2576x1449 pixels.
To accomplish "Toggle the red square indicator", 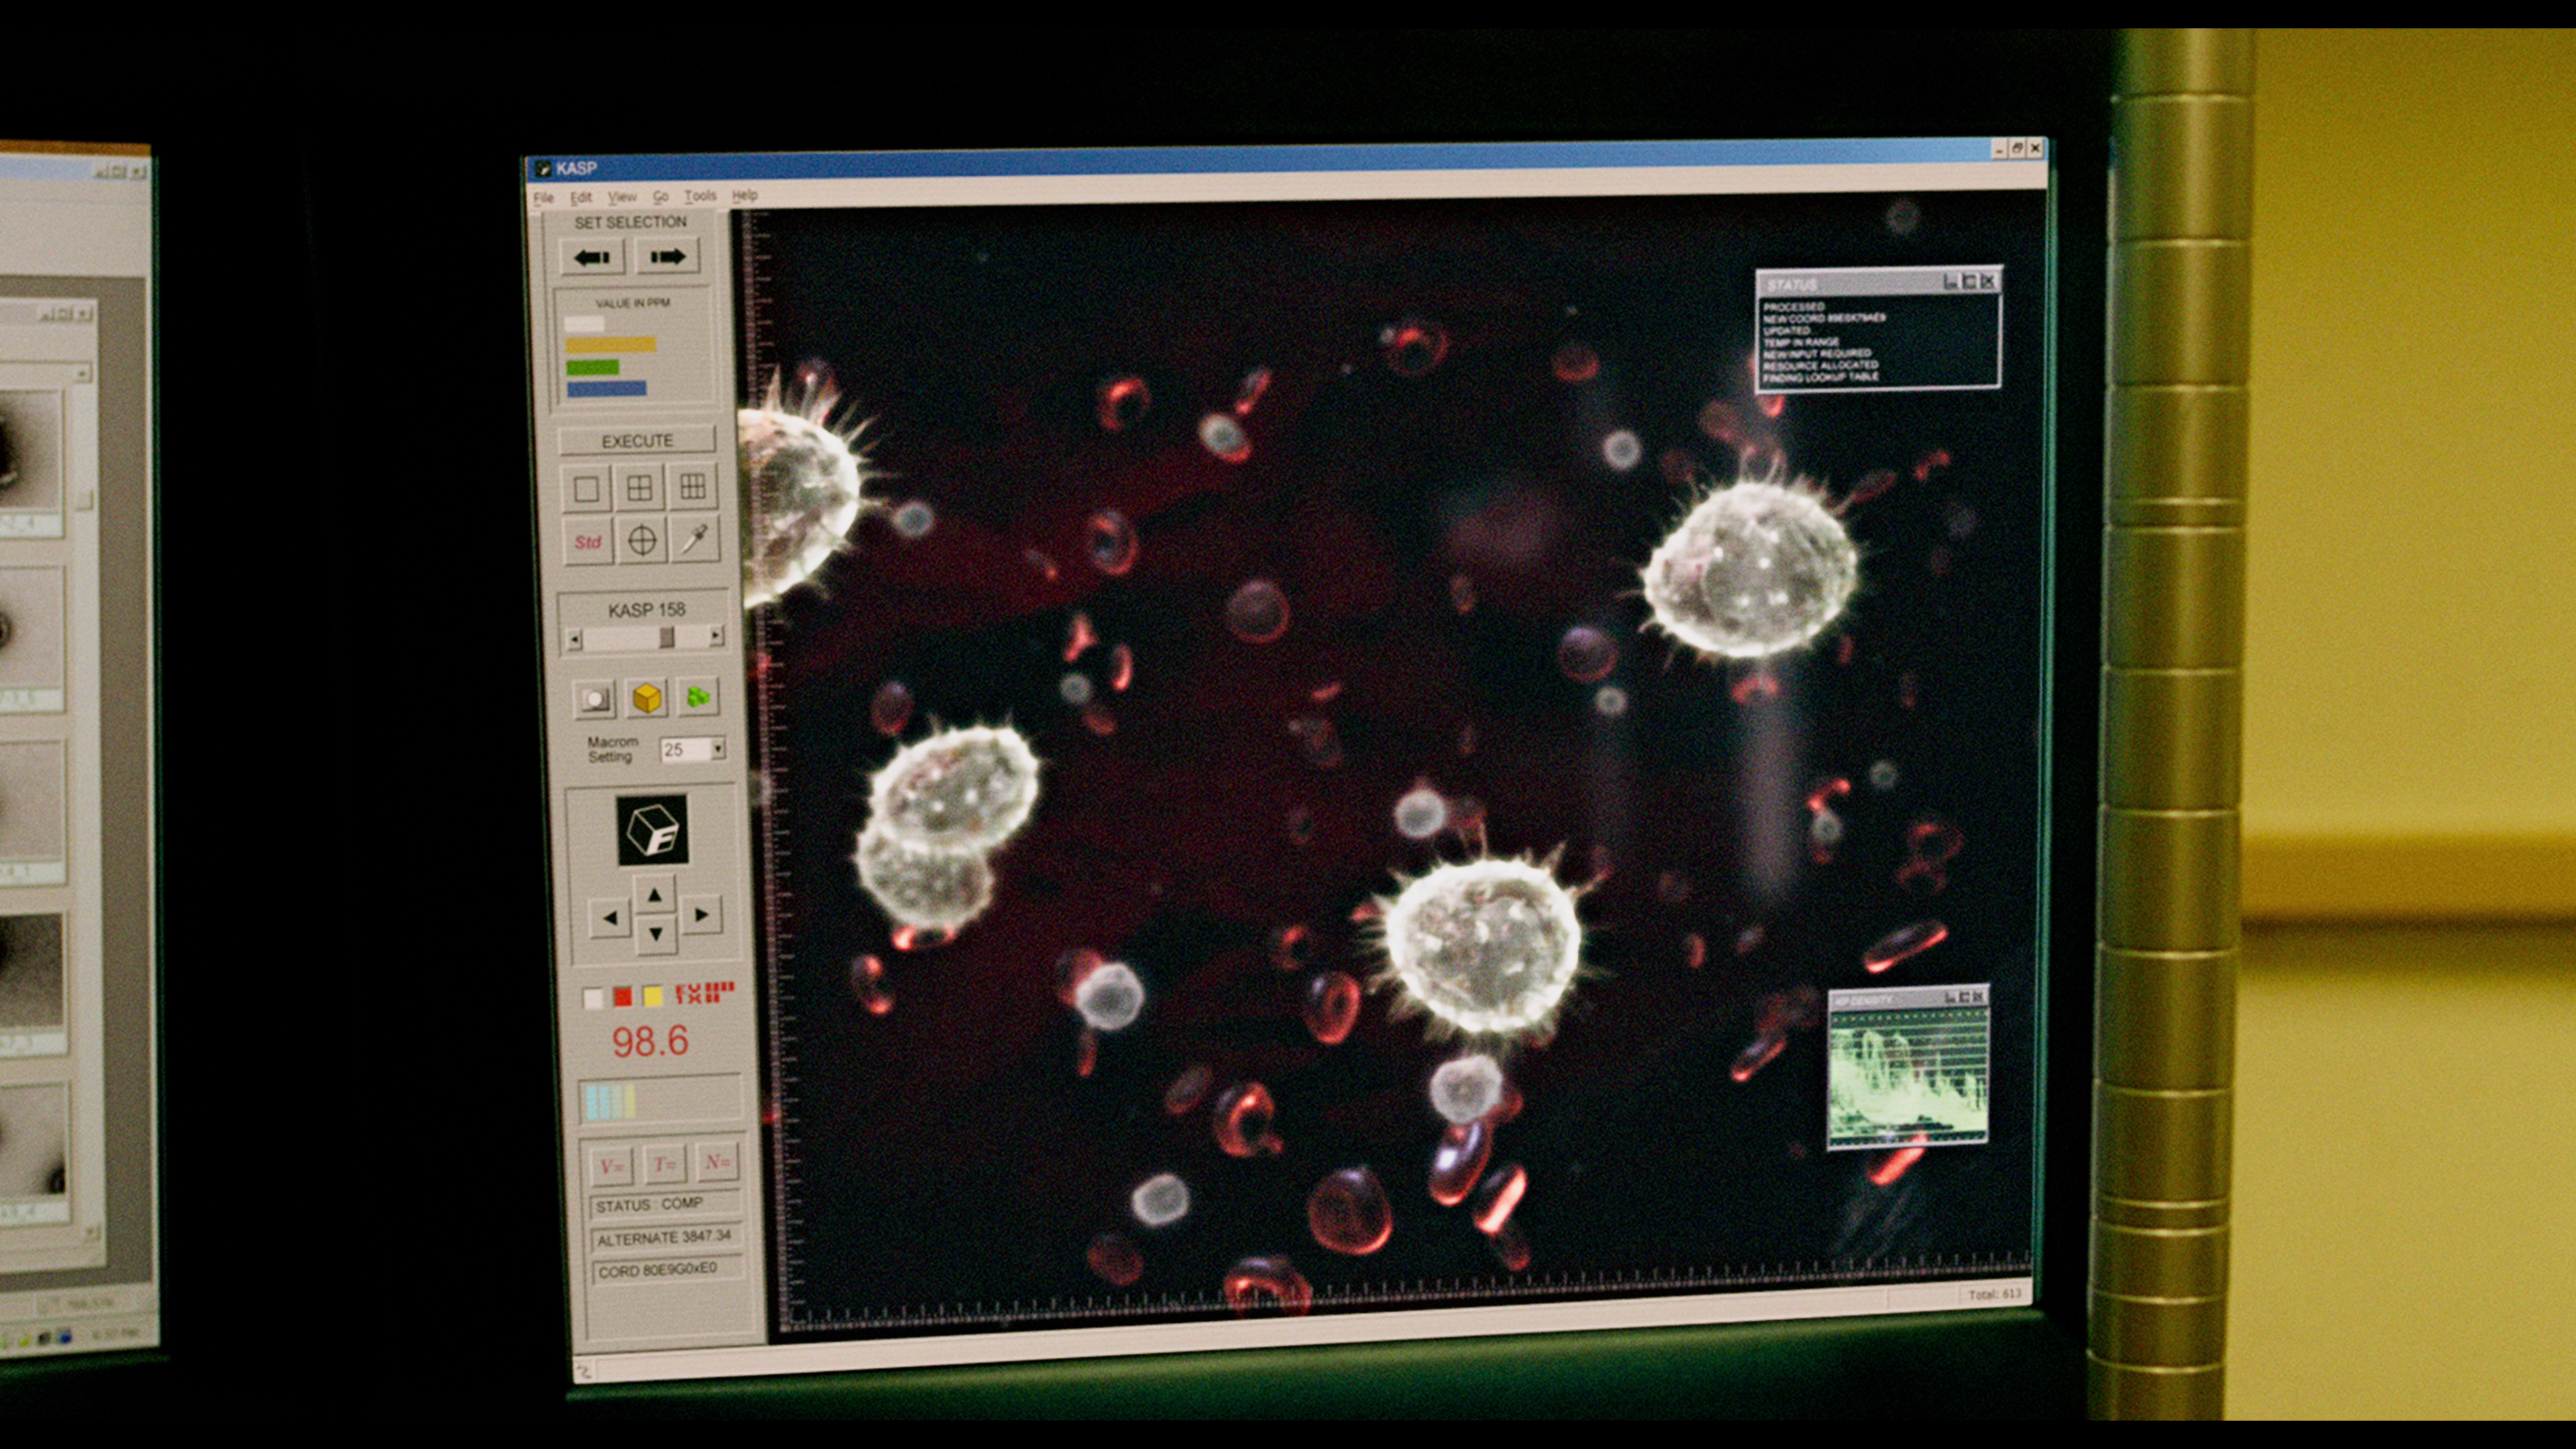I will pyautogui.click(x=623, y=996).
